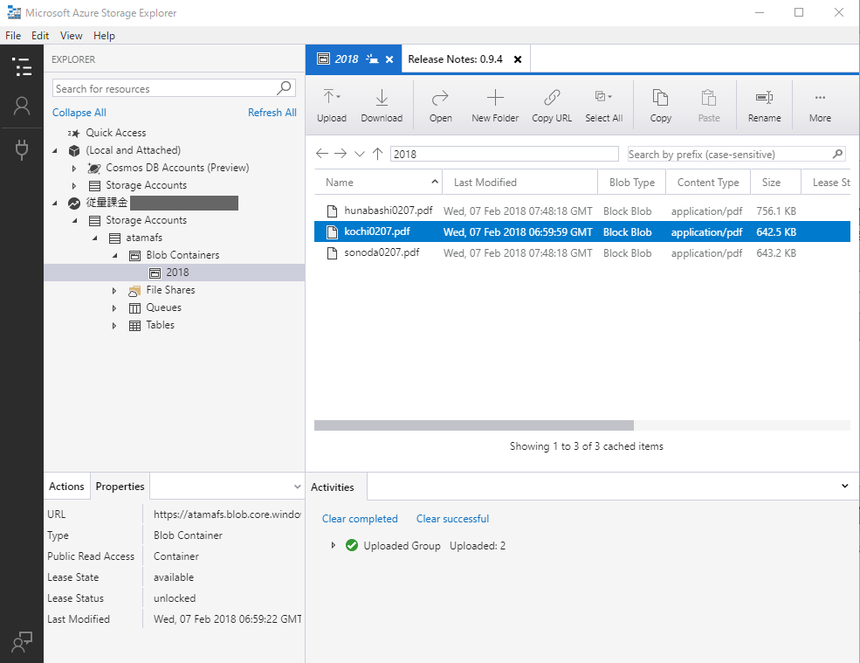Click Refresh All link
Screen dimensions: 860x663
272,112
